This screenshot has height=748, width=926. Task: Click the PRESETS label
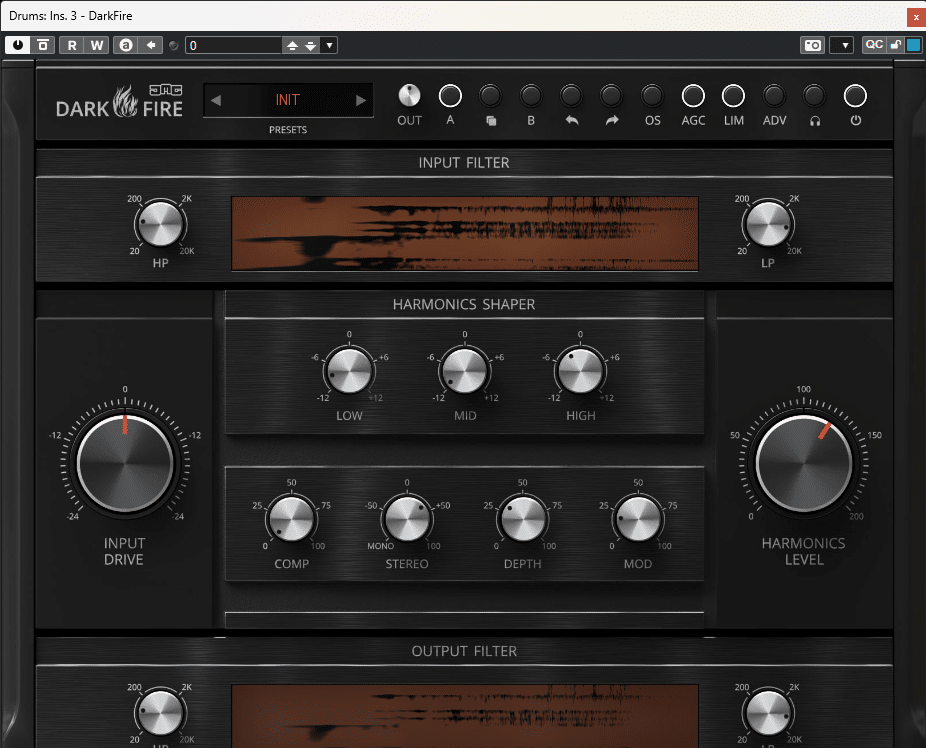coord(288,130)
